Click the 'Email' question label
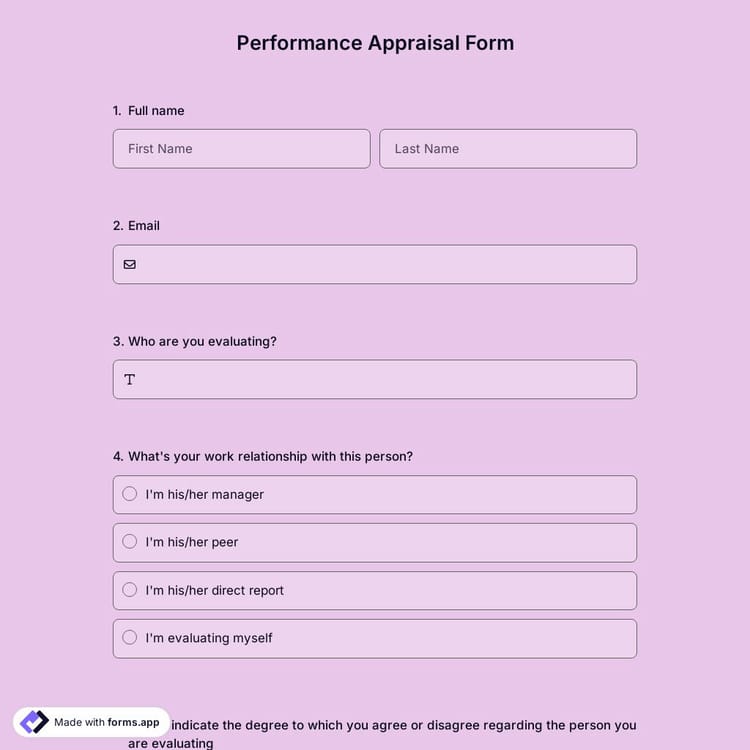Viewport: 750px width, 750px height. pyautogui.click(x=144, y=226)
